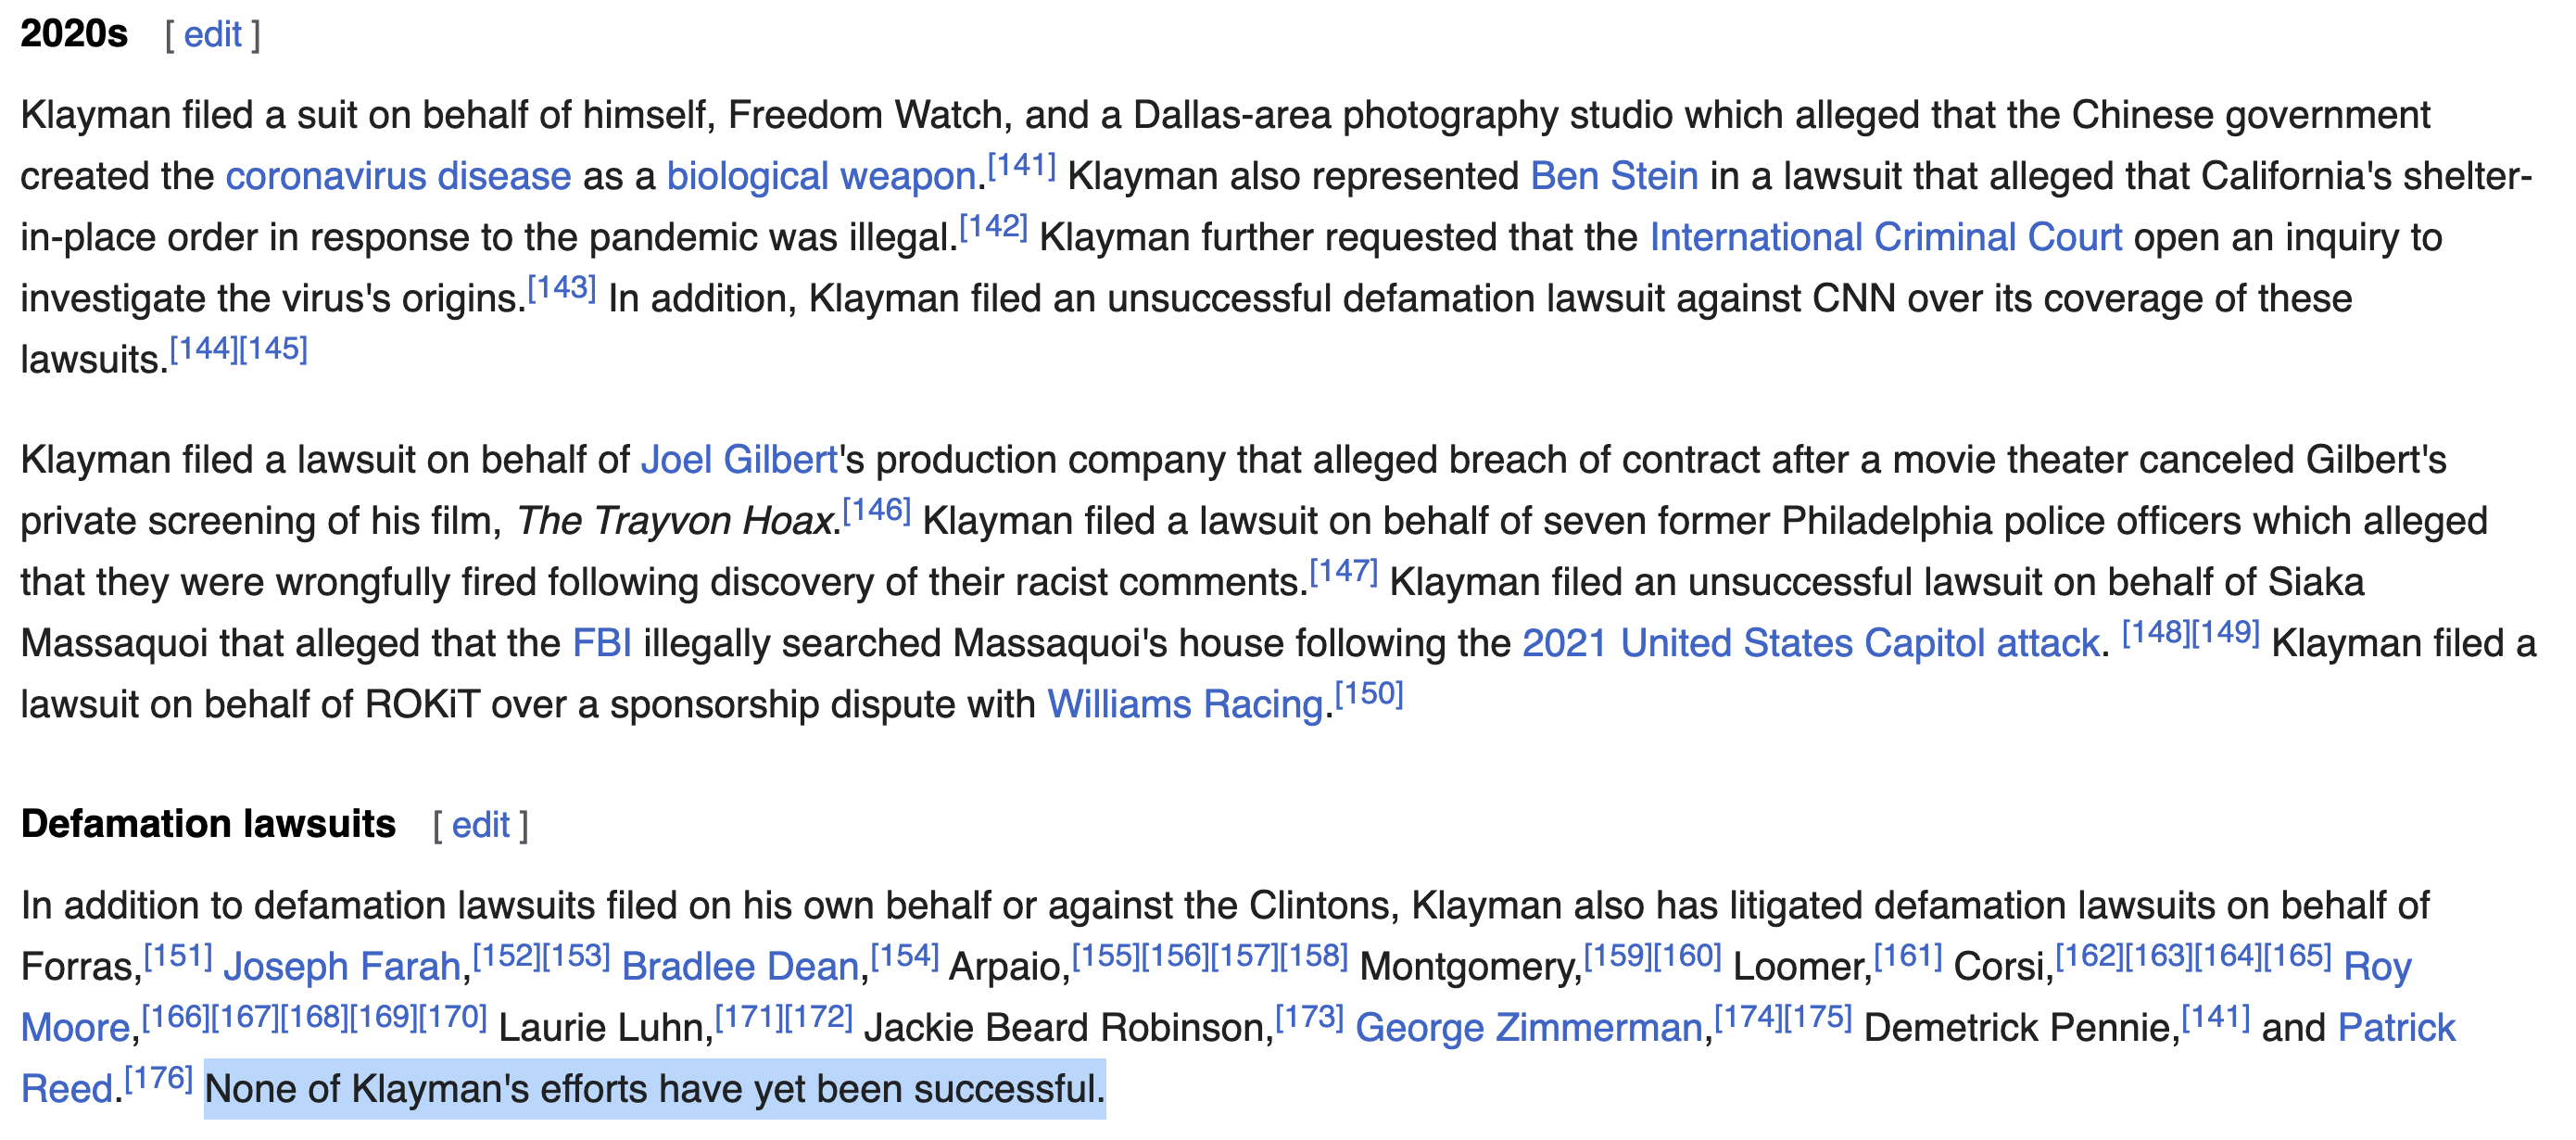The width and height of the screenshot is (2576, 1140).
Task: Jump to citation reference 146
Action: click(876, 510)
